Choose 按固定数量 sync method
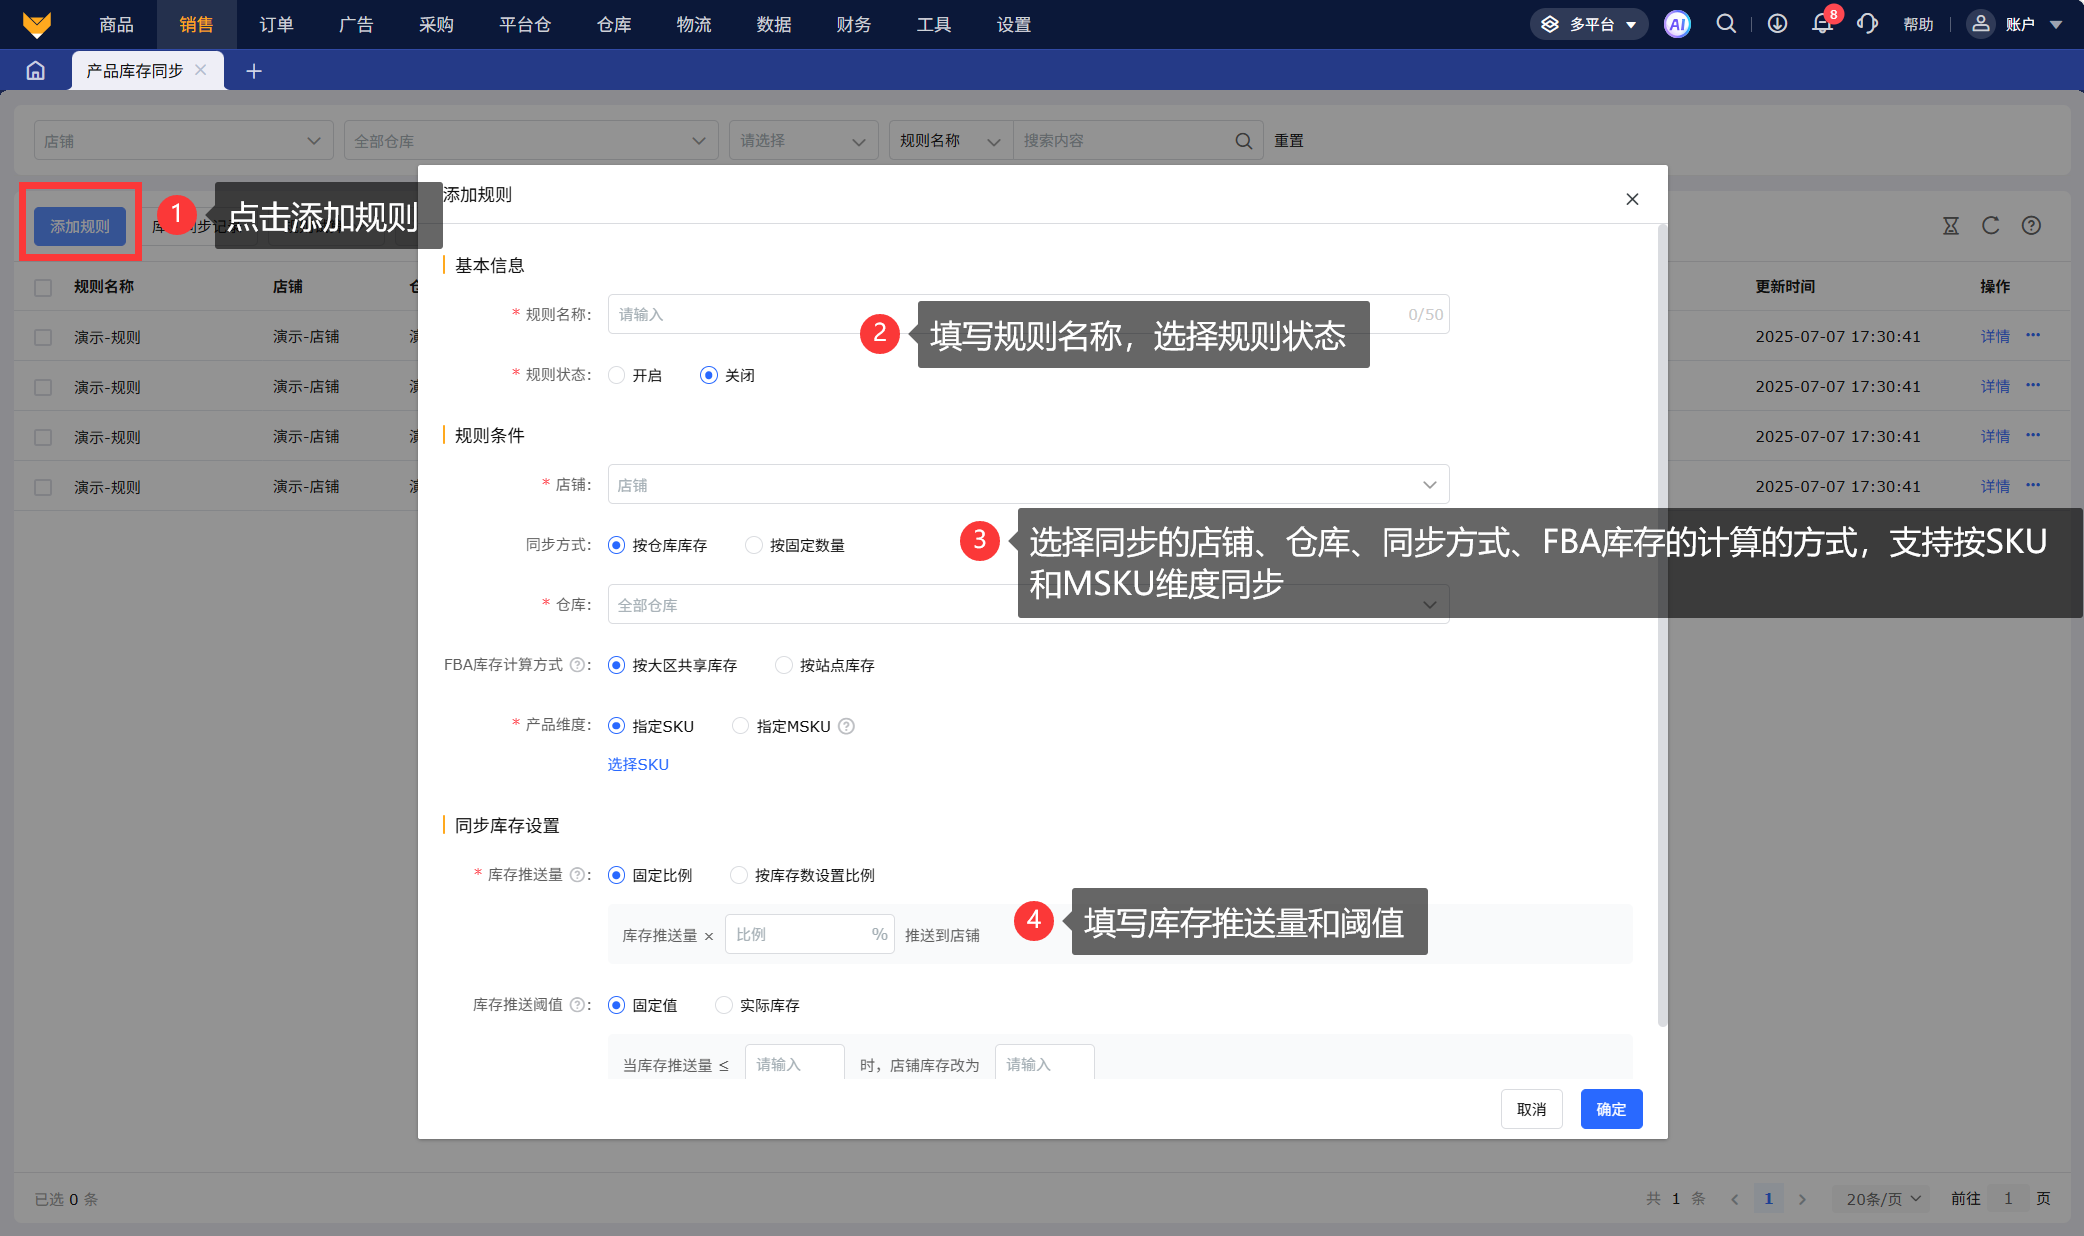The height and width of the screenshot is (1236, 2084). [754, 545]
